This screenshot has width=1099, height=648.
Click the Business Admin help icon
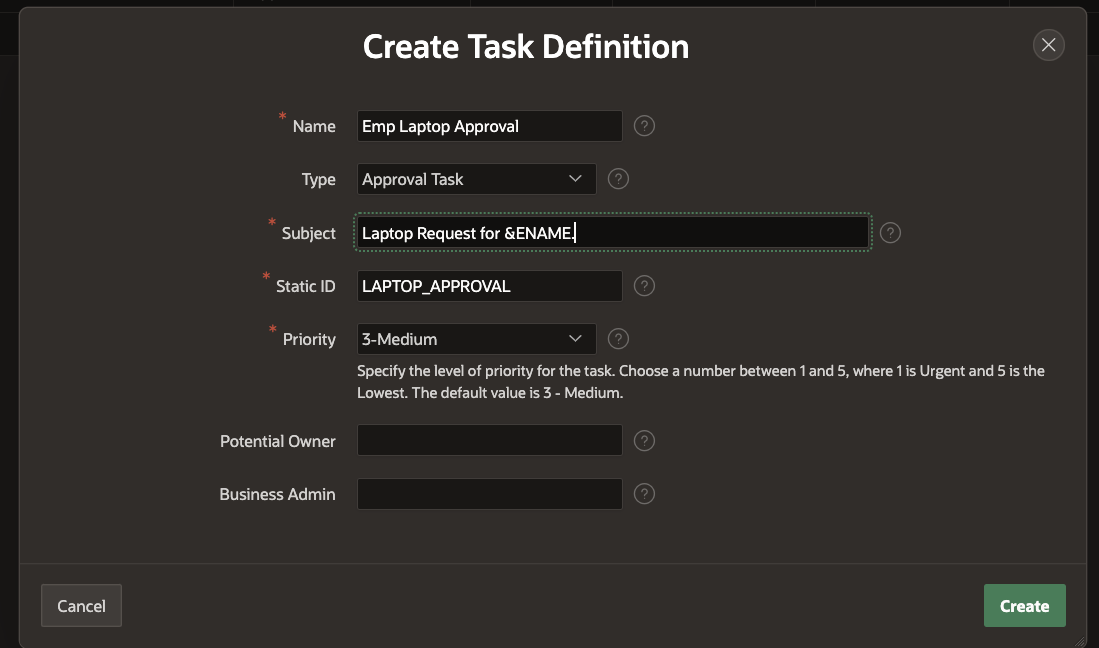point(645,494)
